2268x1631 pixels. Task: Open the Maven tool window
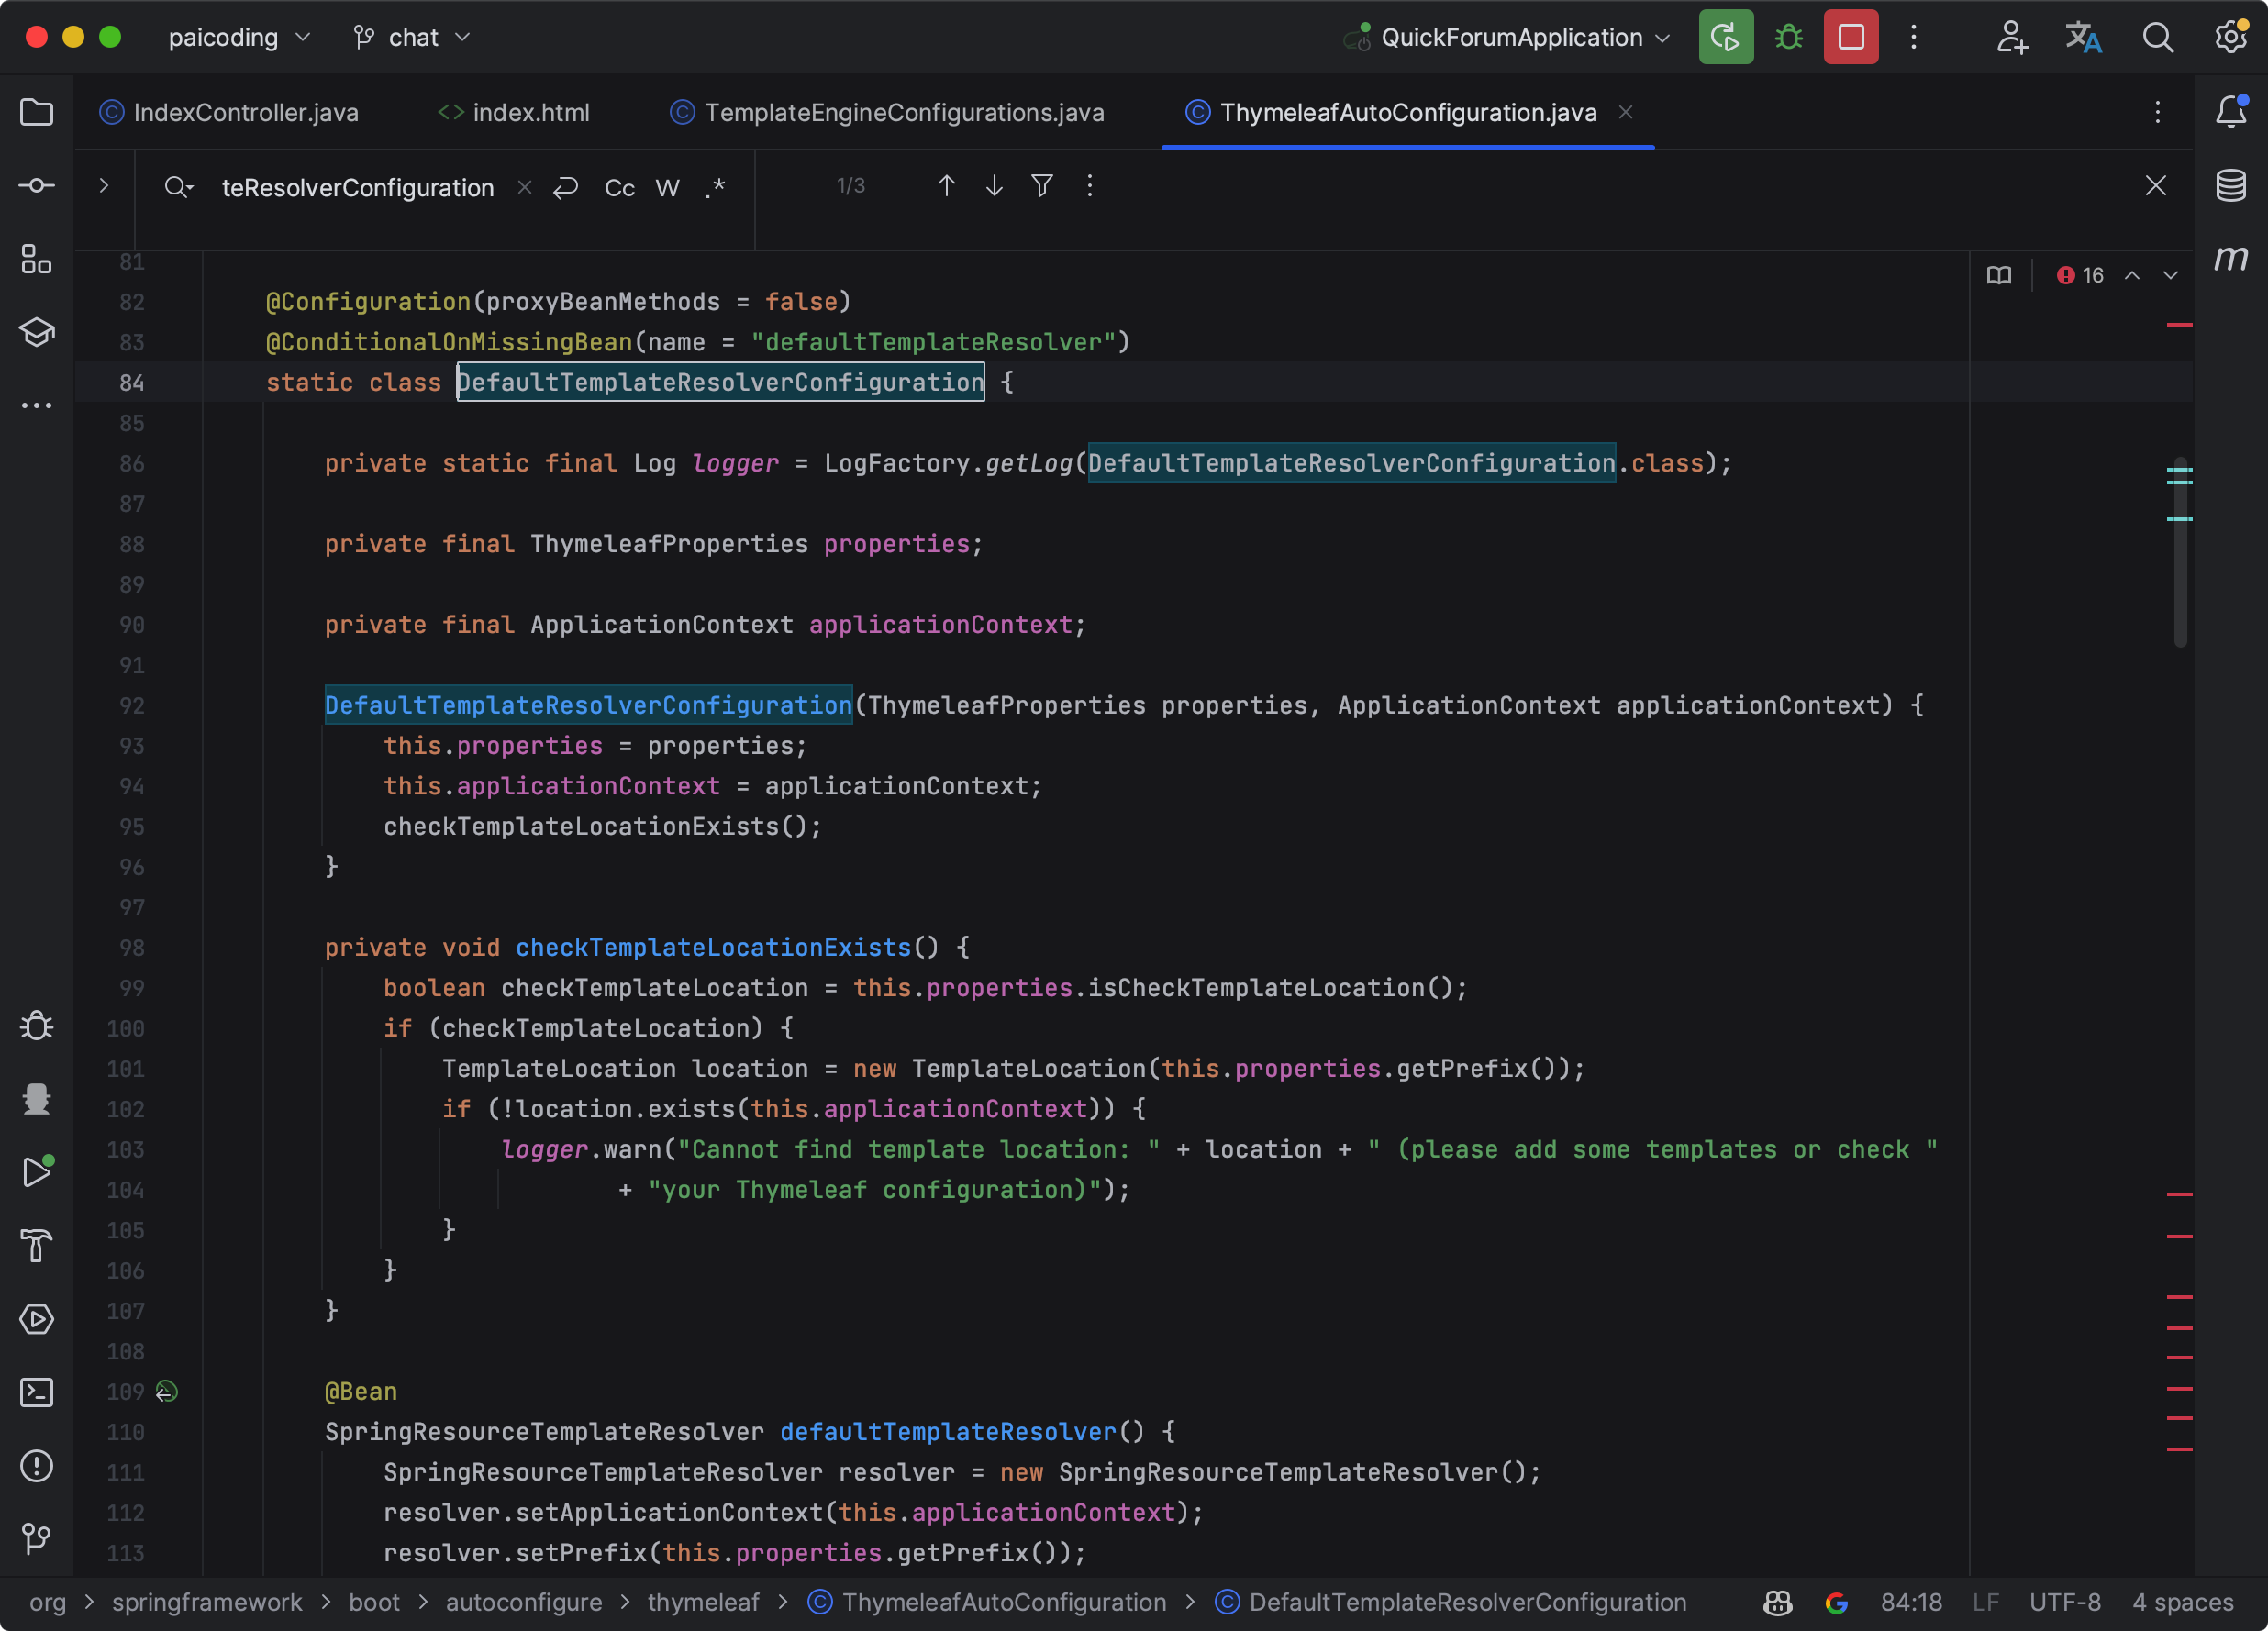click(x=2230, y=259)
